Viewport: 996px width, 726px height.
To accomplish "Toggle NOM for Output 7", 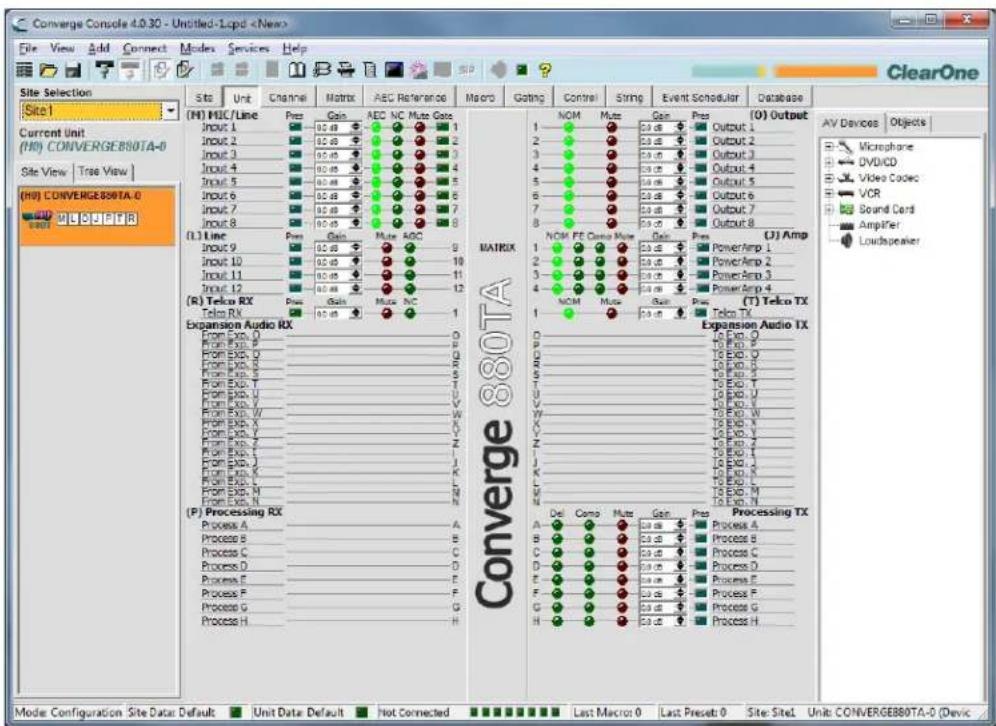I will pos(569,210).
